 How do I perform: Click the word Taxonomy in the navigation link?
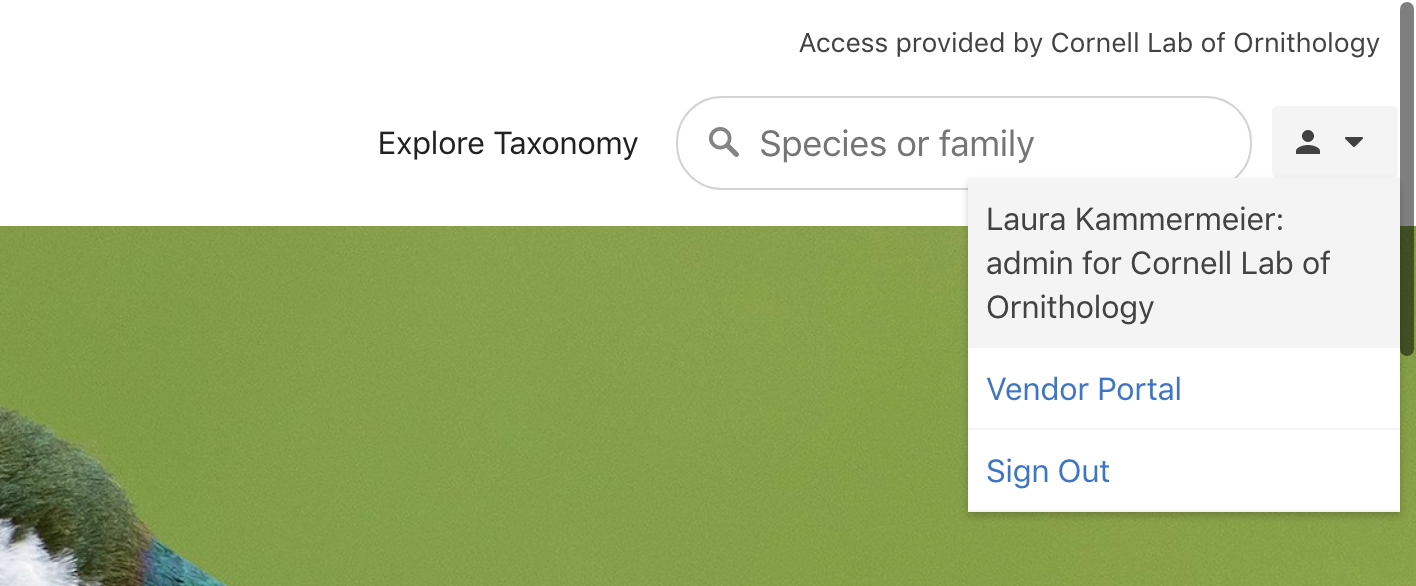click(x=566, y=144)
